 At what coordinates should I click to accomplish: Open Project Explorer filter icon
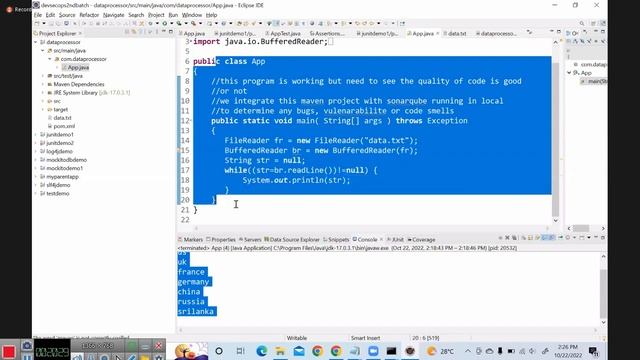(142, 32)
